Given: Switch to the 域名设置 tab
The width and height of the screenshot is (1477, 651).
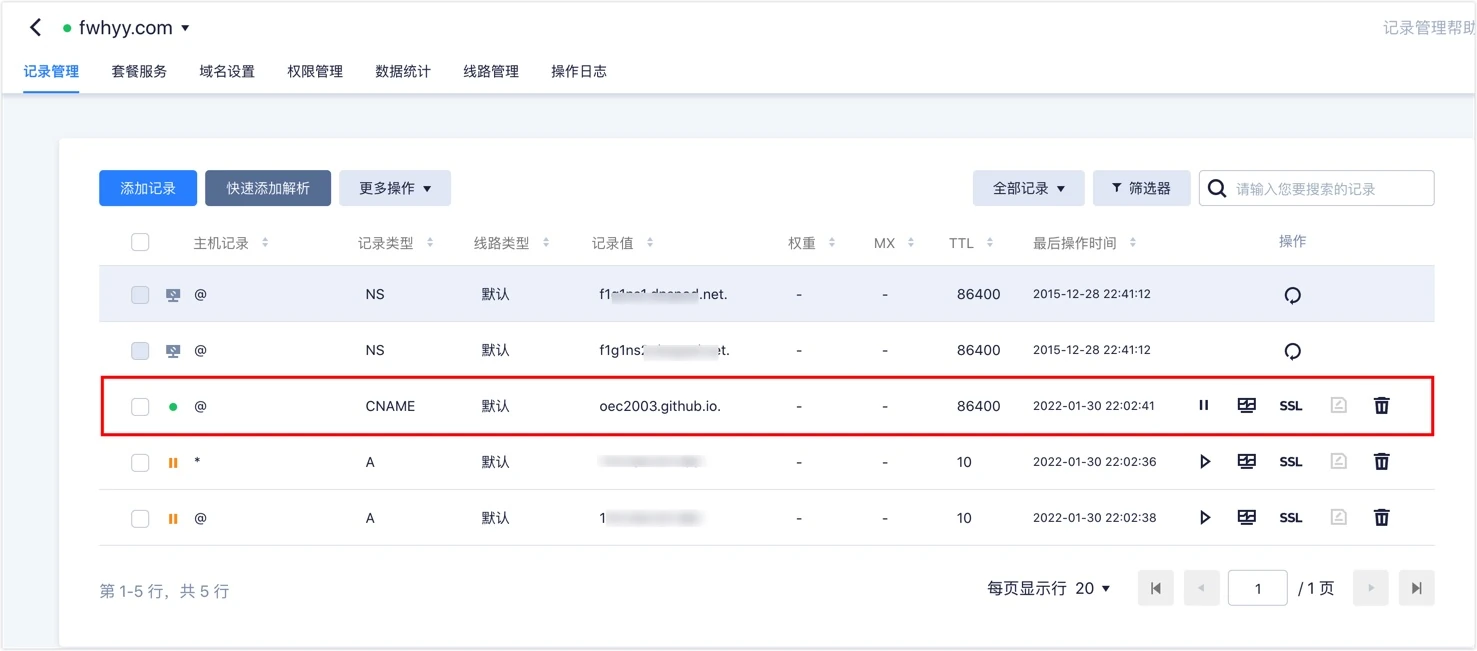Looking at the screenshot, I should (x=227, y=71).
